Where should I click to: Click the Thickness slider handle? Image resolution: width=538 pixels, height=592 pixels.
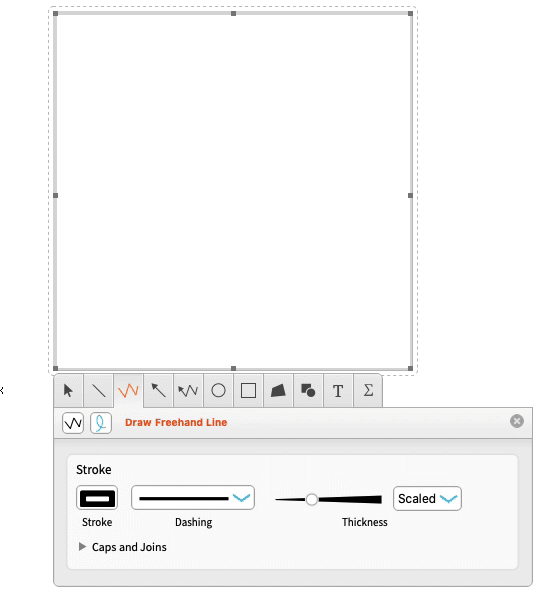(312, 500)
